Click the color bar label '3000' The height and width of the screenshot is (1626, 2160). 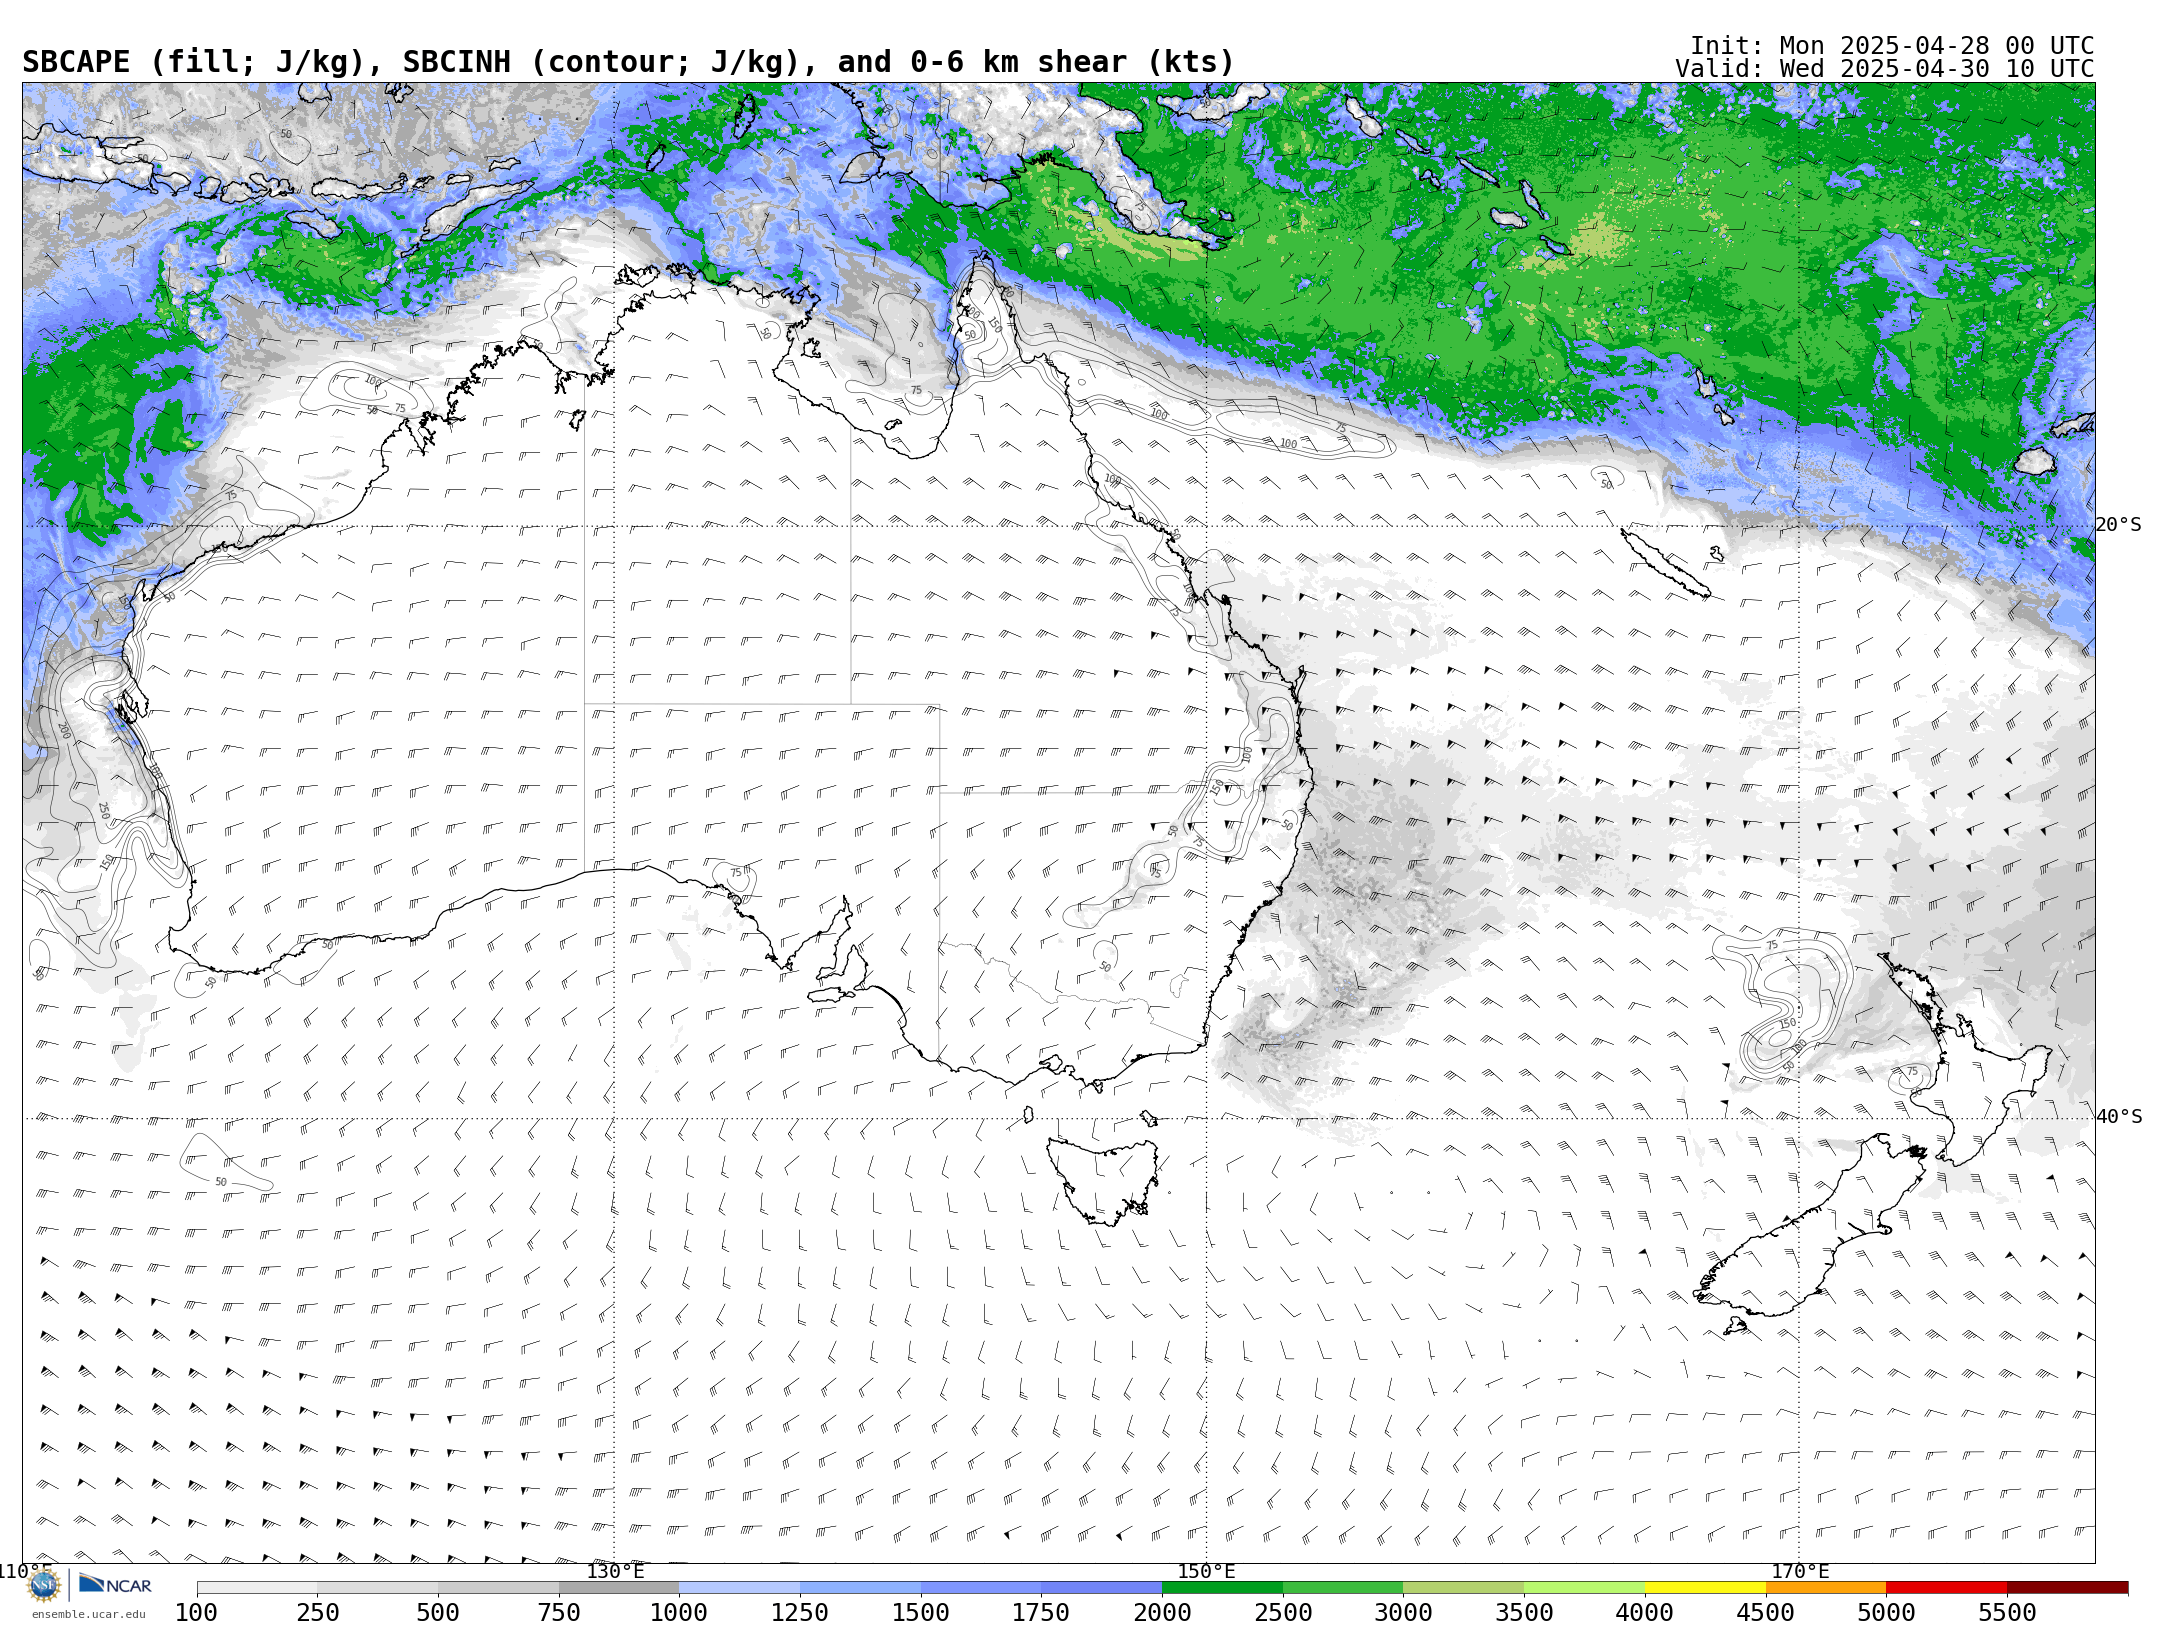coord(1403,1613)
